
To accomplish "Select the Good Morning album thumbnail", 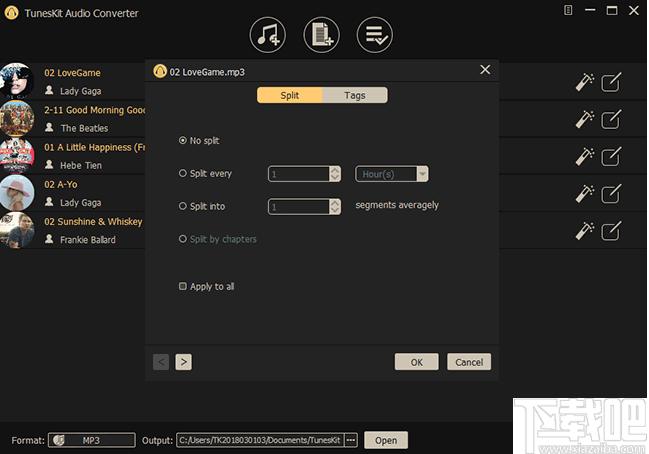I will (x=17, y=118).
